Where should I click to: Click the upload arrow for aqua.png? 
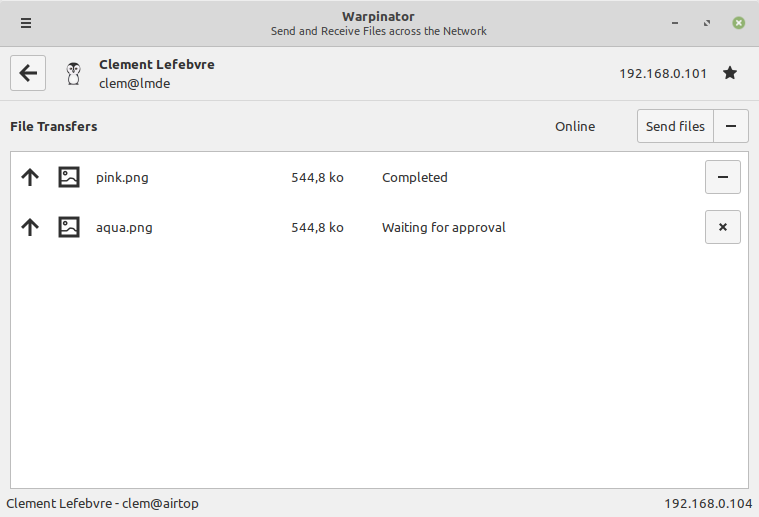point(30,228)
